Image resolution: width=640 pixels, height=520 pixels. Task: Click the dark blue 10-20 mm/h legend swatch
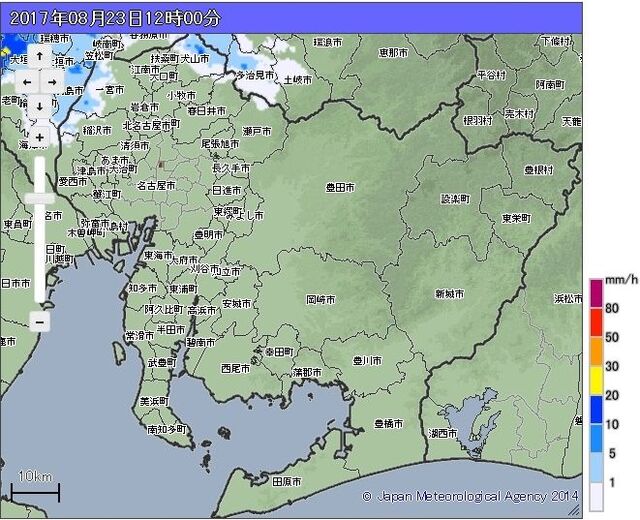(x=596, y=409)
